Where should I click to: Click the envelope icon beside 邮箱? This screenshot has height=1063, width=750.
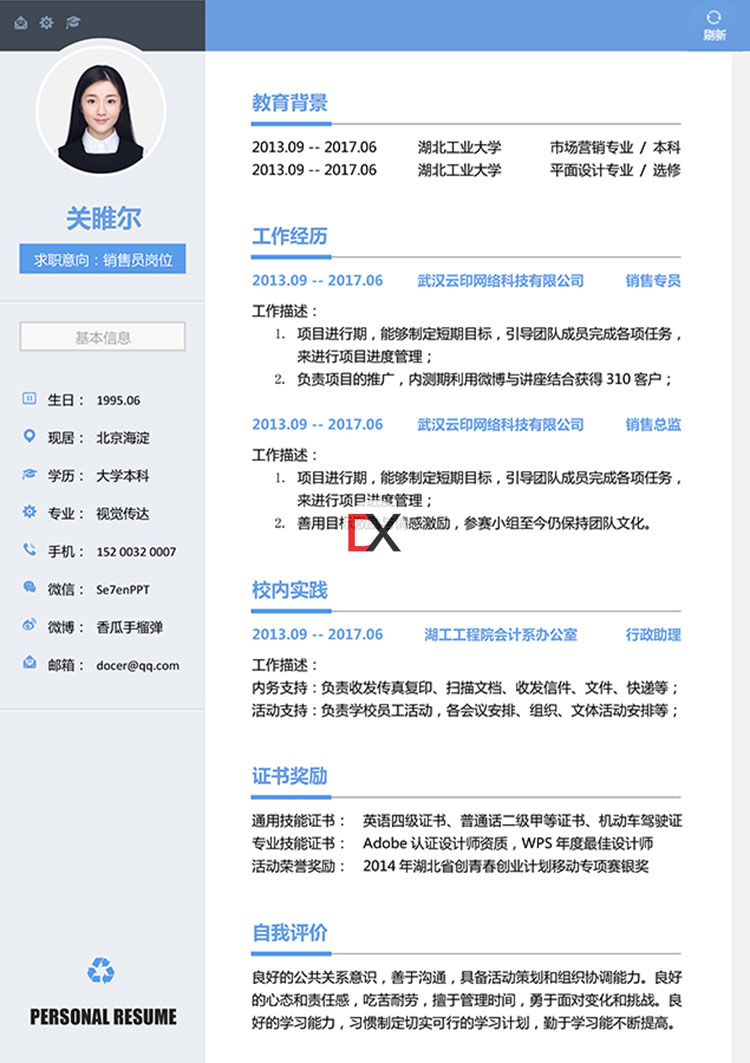pyautogui.click(x=29, y=662)
